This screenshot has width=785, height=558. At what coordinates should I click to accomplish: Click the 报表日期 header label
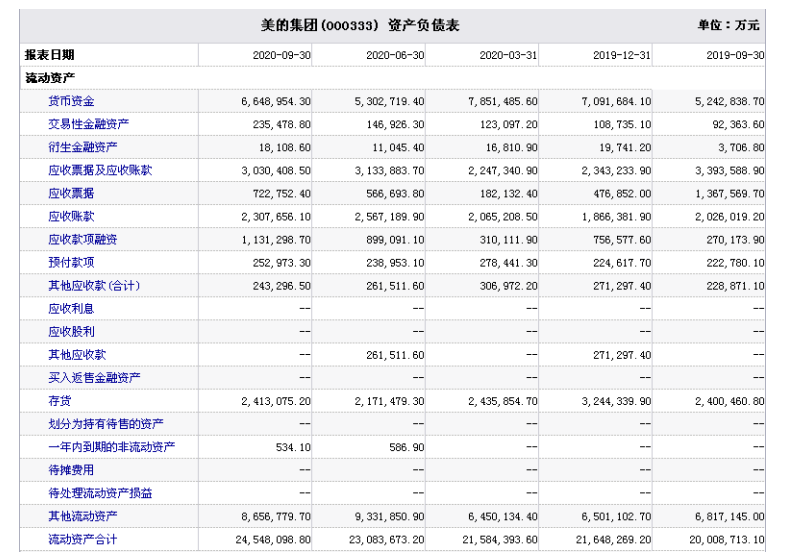(x=50, y=55)
